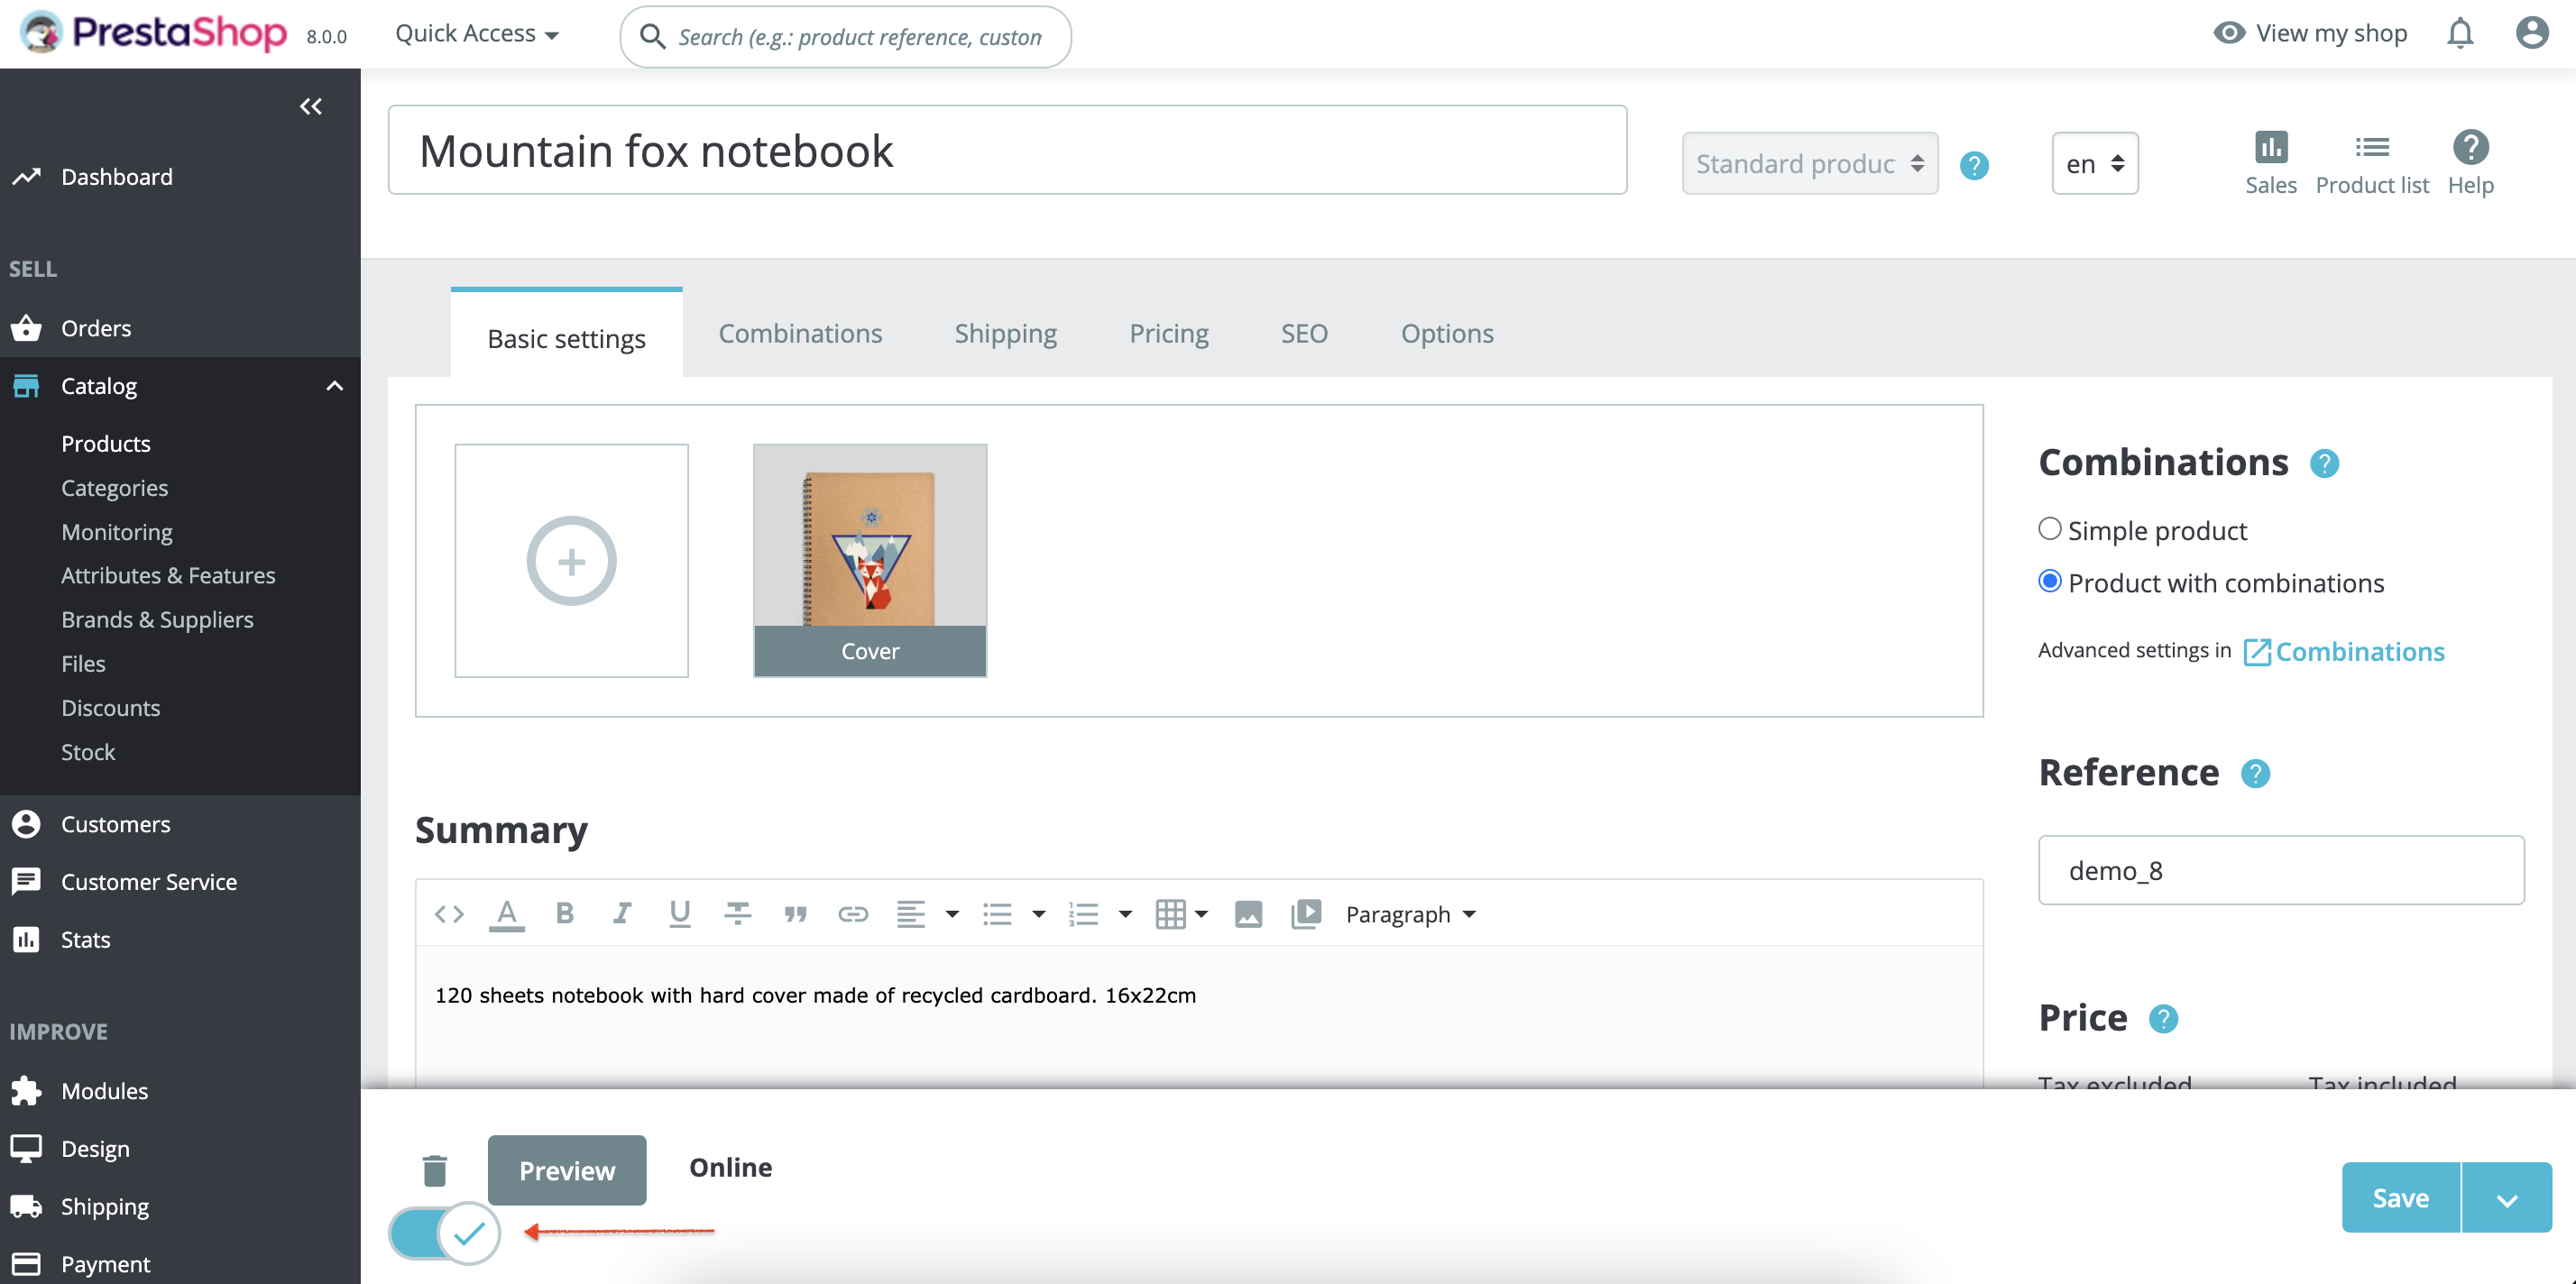Click the notifications bell

2459,32
